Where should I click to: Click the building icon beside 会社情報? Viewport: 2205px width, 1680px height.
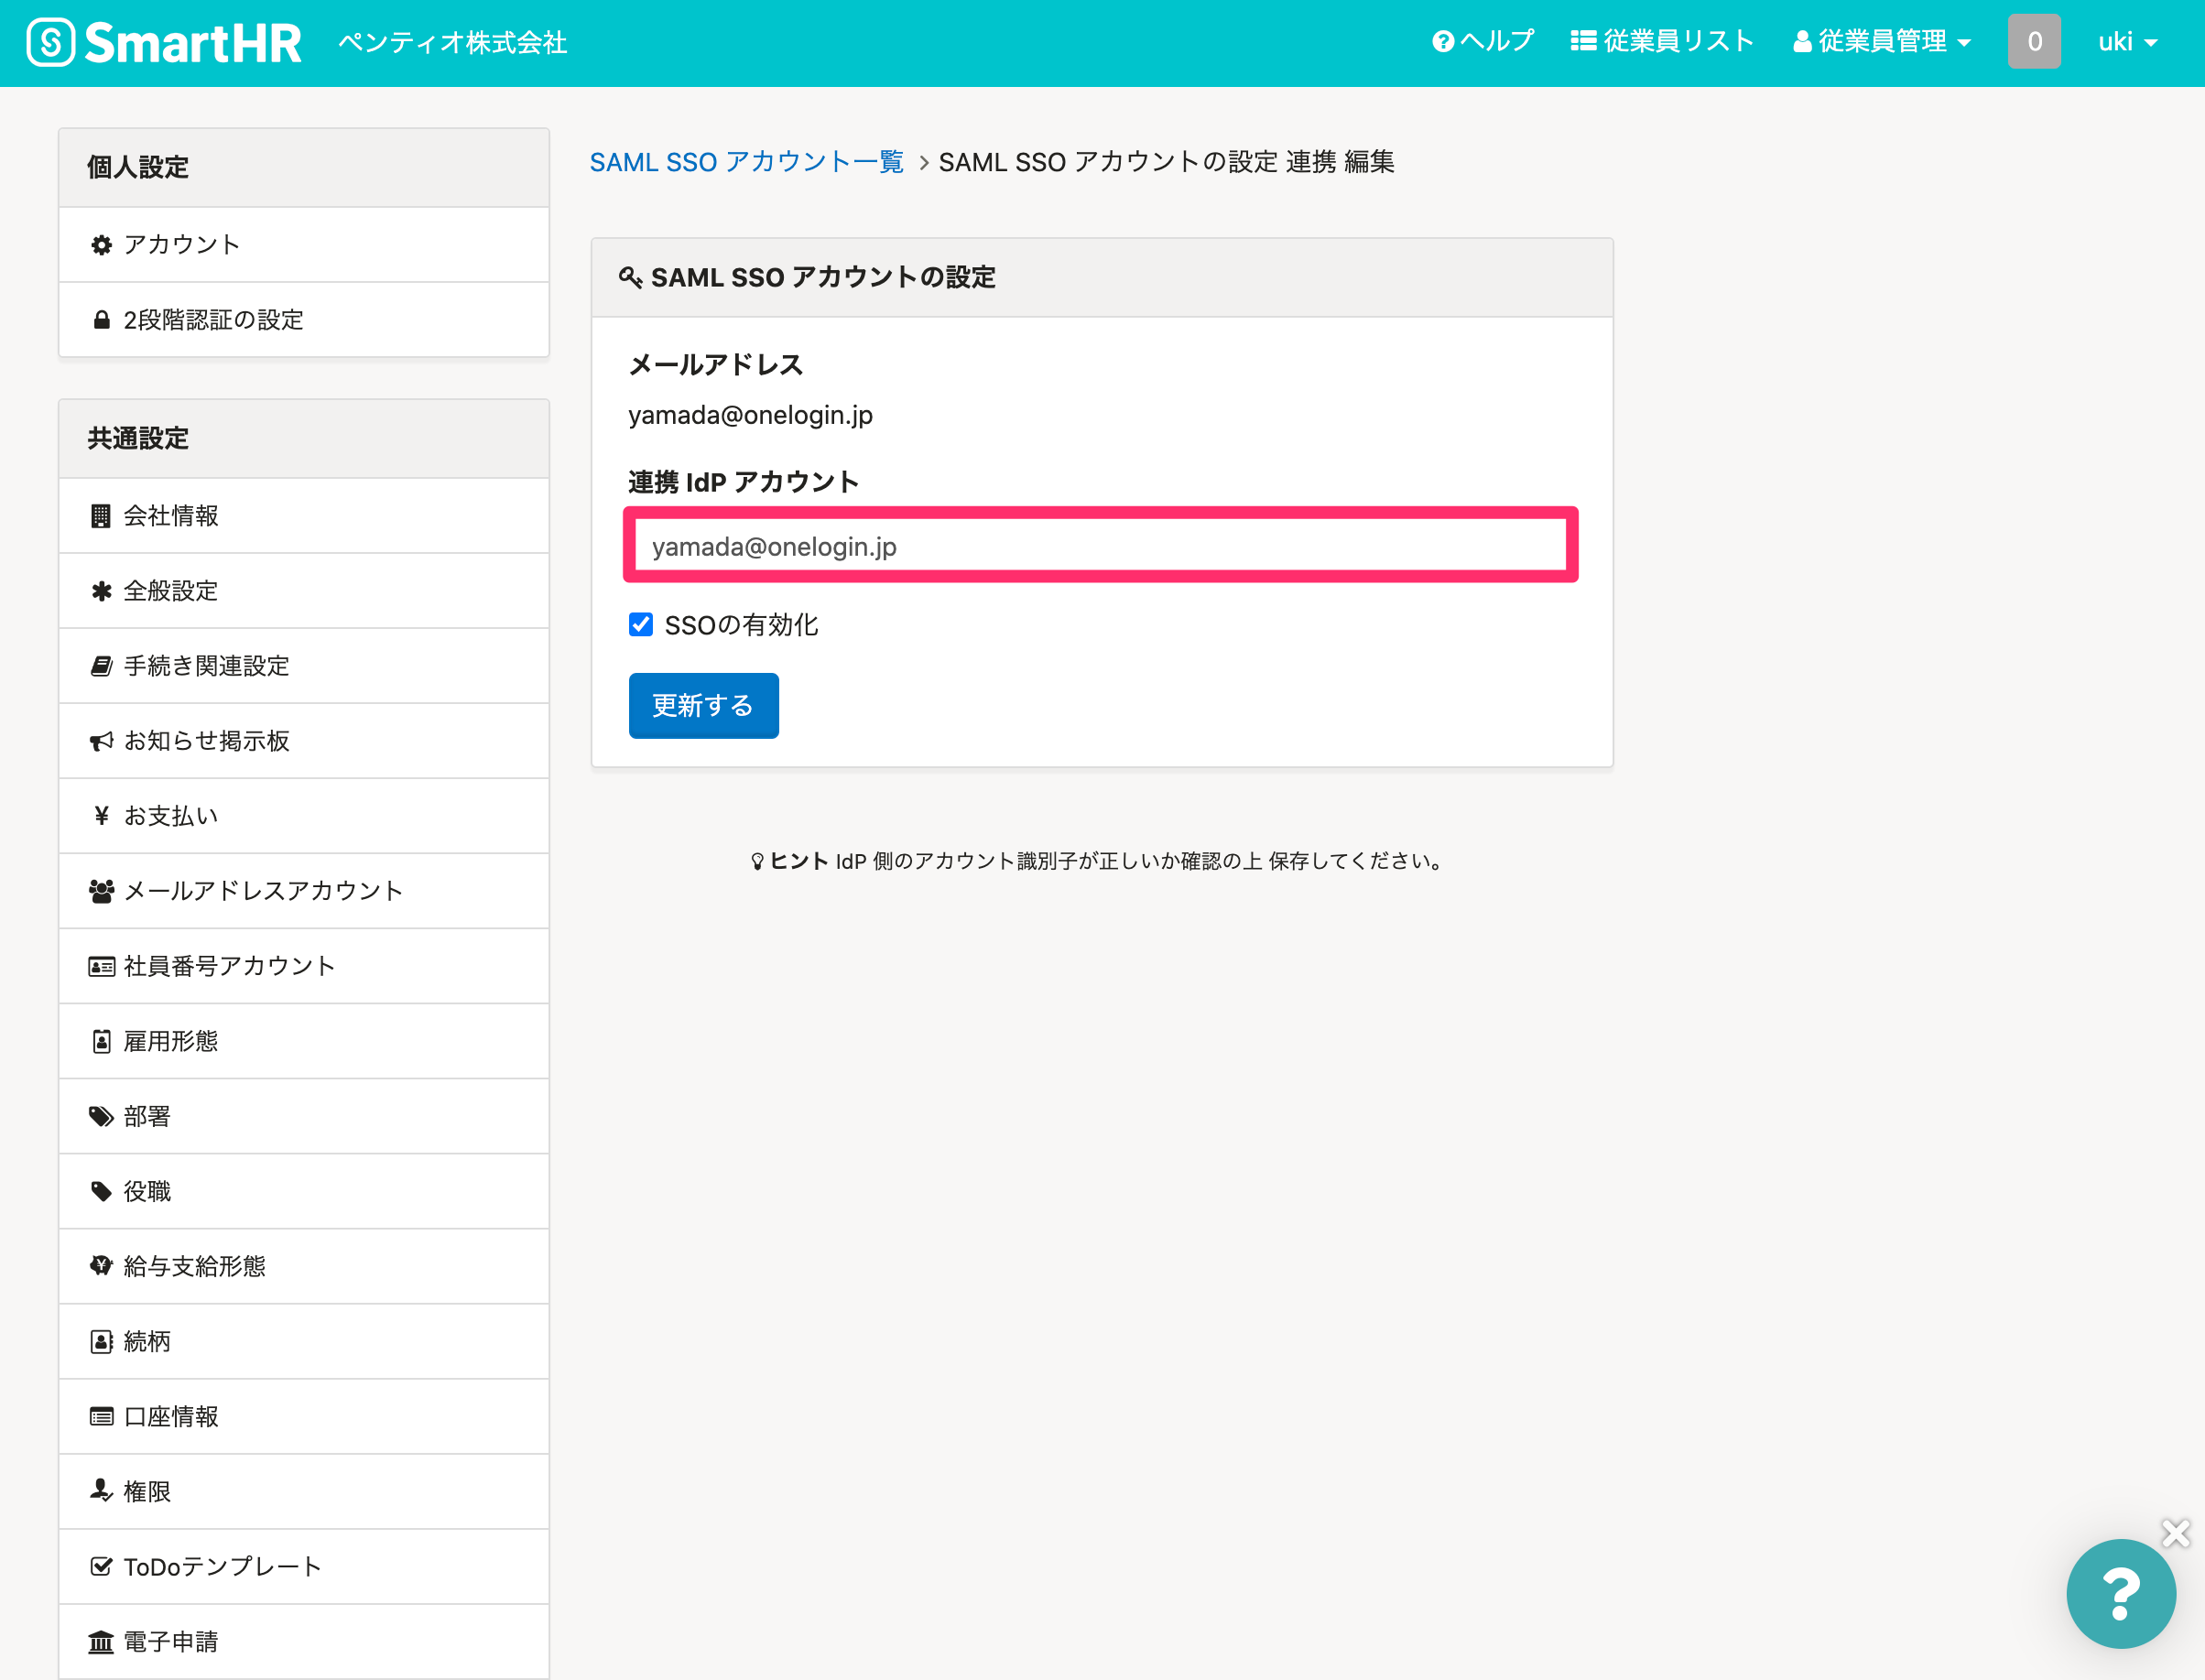101,516
